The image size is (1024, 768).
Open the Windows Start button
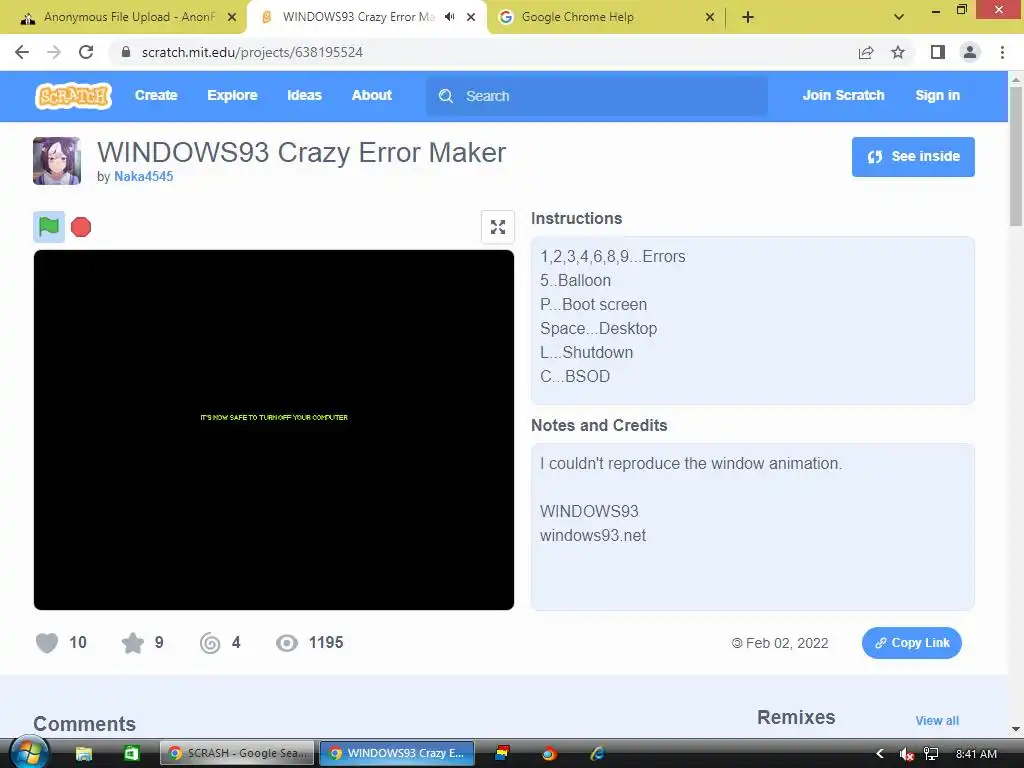pyautogui.click(x=29, y=754)
